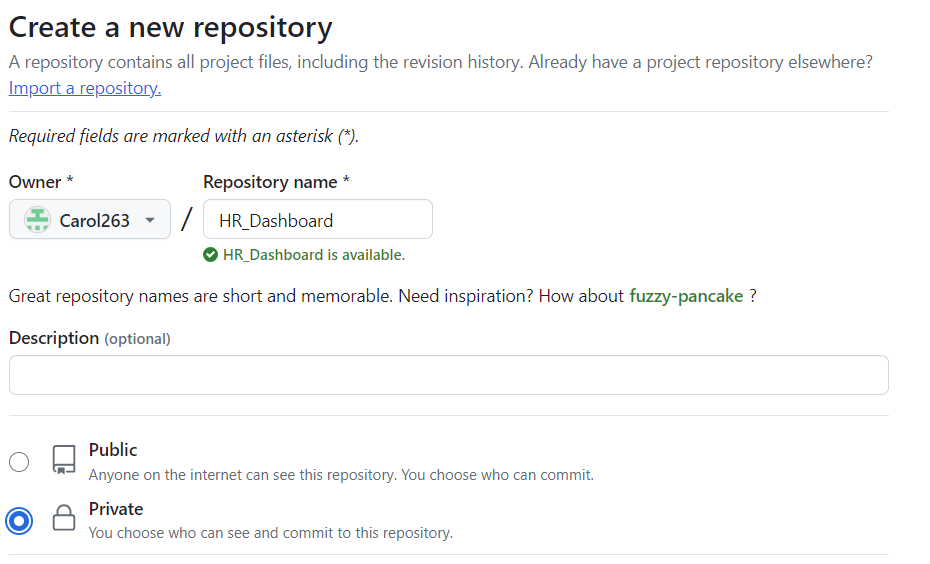Click the 'Repository name *' label
930x564 pixels.
click(x=276, y=182)
